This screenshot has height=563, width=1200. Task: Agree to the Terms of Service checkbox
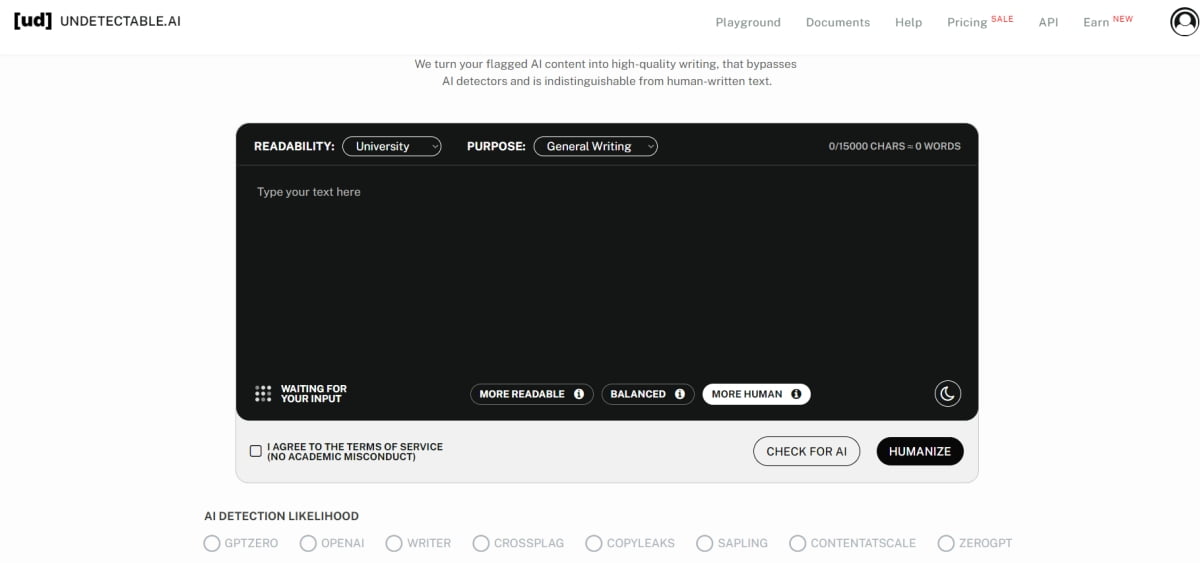[256, 451]
